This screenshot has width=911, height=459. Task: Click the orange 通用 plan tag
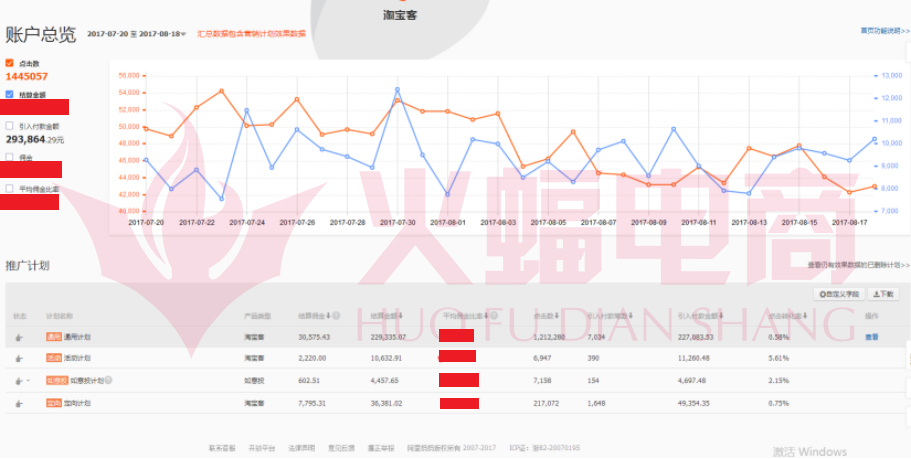pyautogui.click(x=53, y=337)
